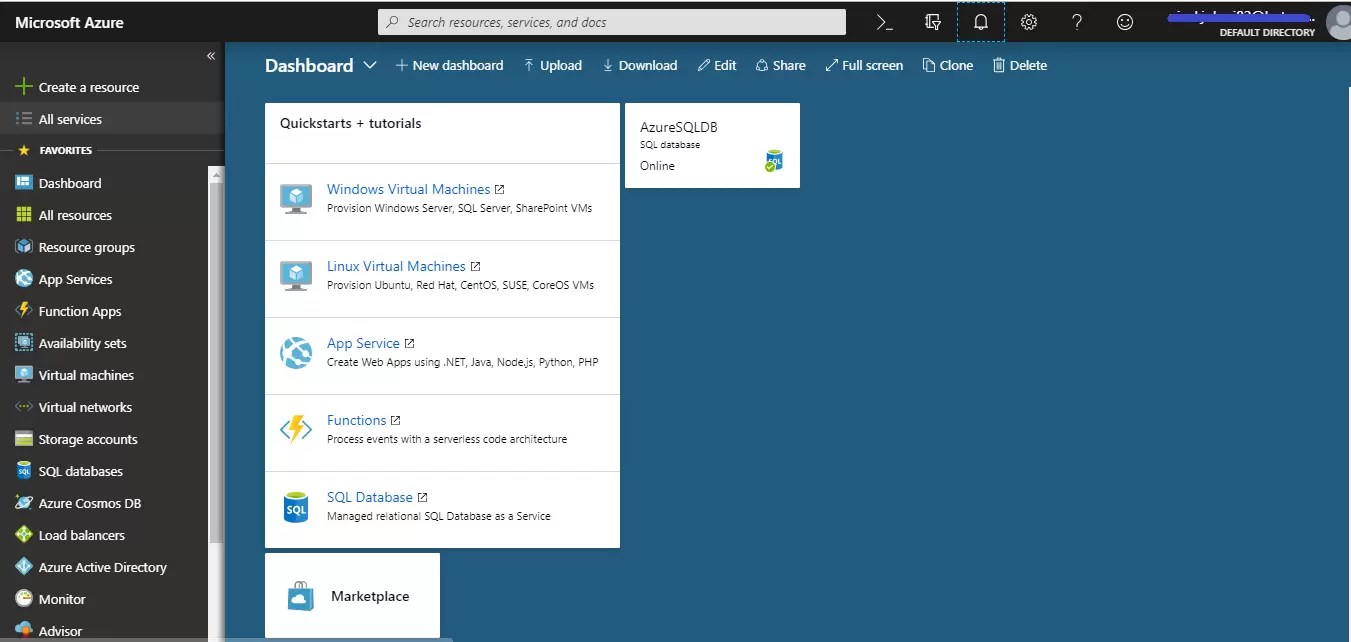
Task: Click the Azure Active Directory sidebar icon
Action: (24, 567)
